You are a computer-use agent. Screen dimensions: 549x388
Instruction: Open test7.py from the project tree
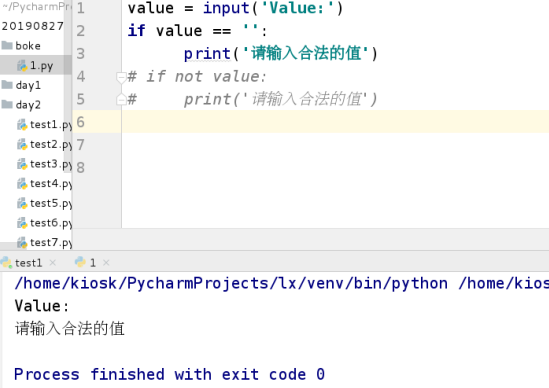[51, 242]
